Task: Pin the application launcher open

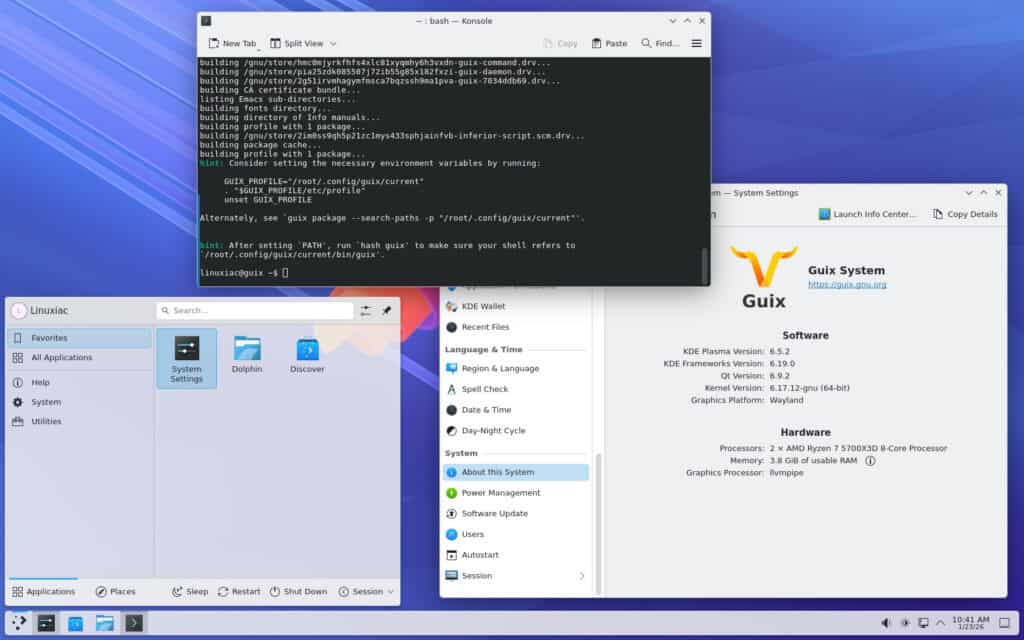Action: pyautogui.click(x=389, y=310)
